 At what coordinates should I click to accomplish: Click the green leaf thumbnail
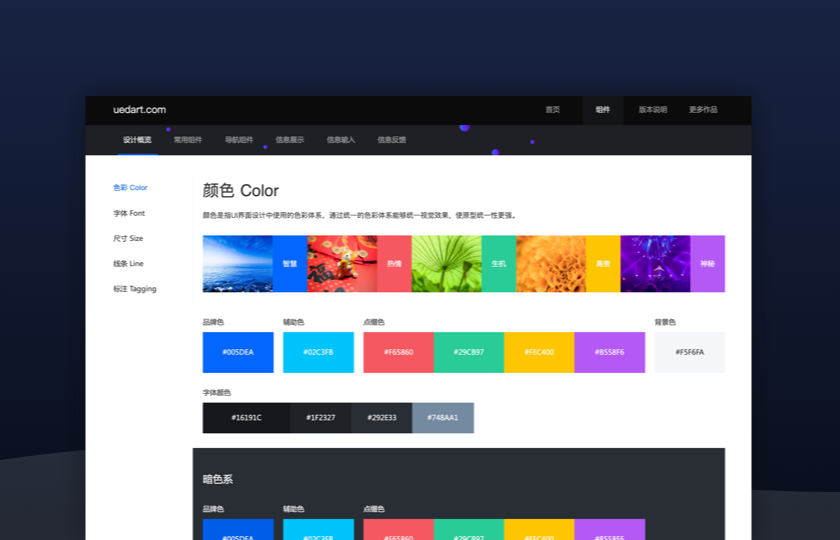tap(446, 264)
